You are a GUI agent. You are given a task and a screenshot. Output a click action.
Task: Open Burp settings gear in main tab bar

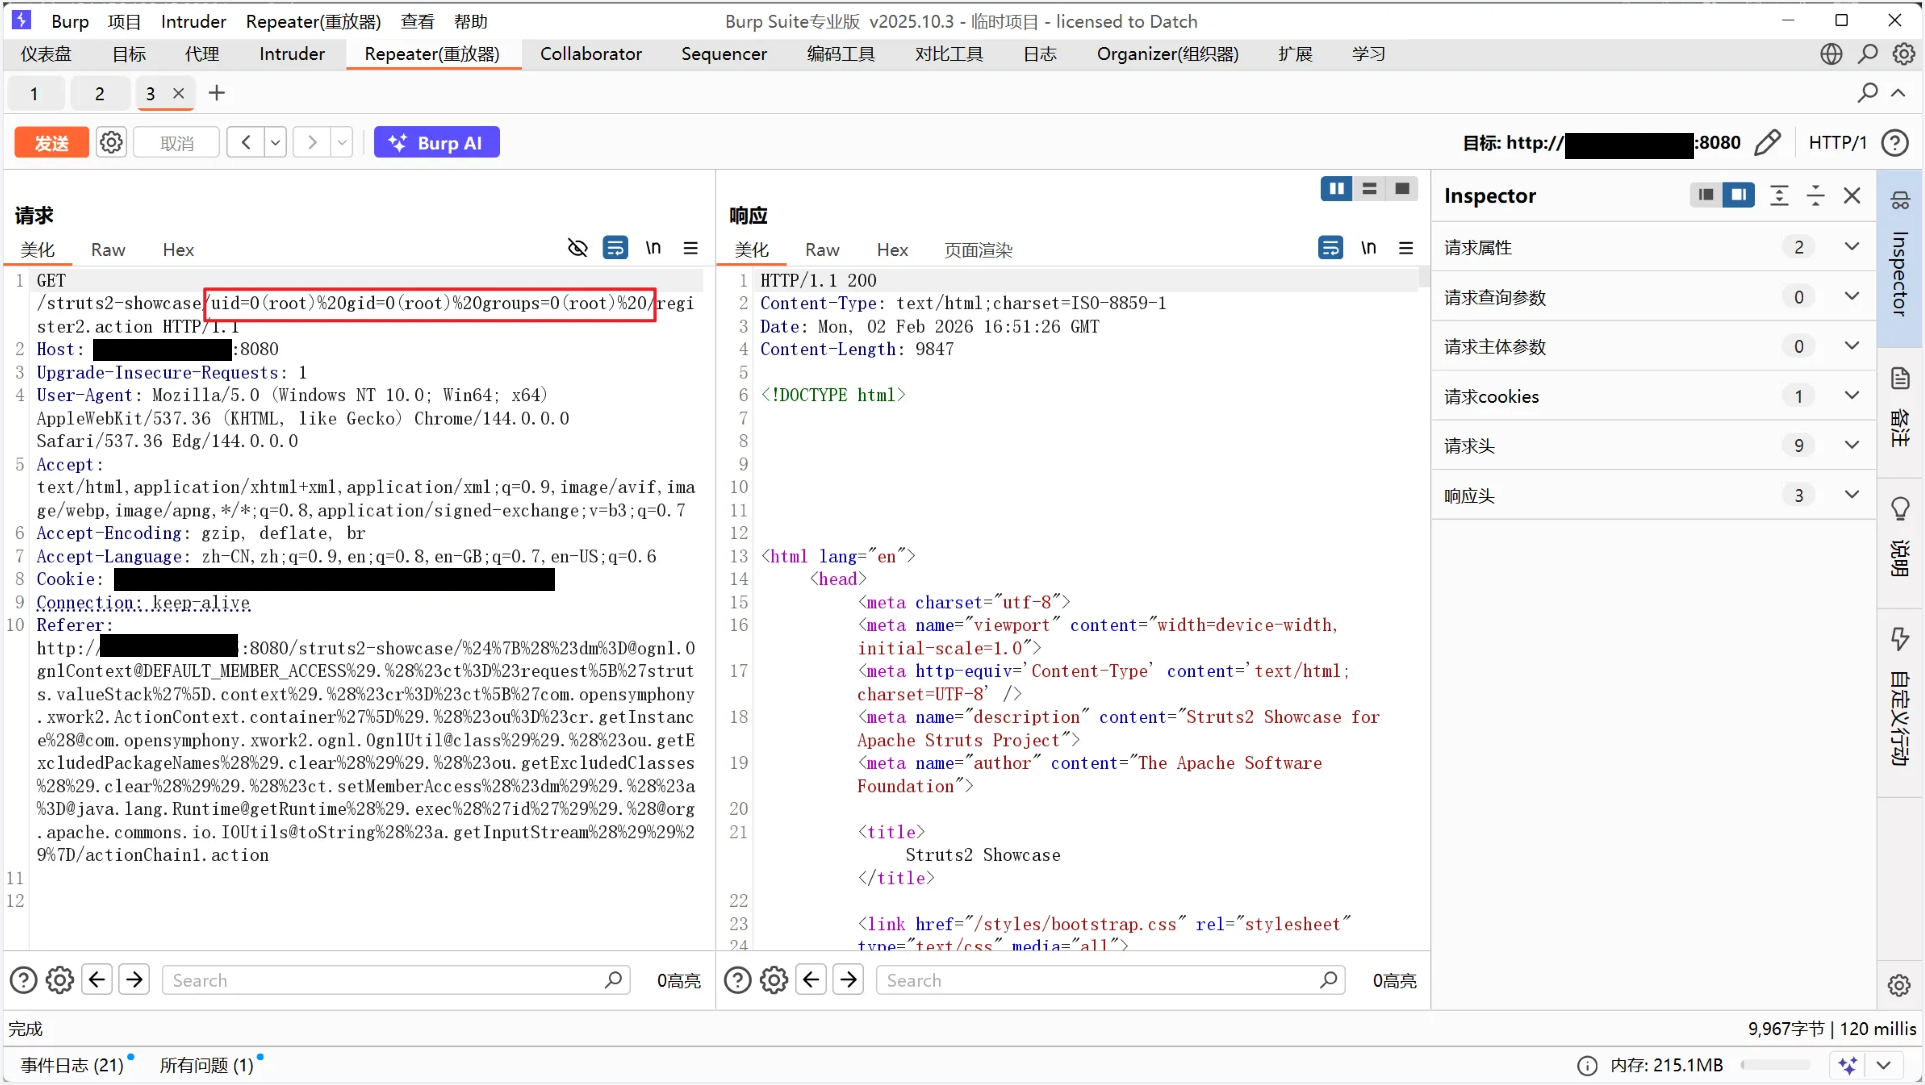[x=1903, y=54]
